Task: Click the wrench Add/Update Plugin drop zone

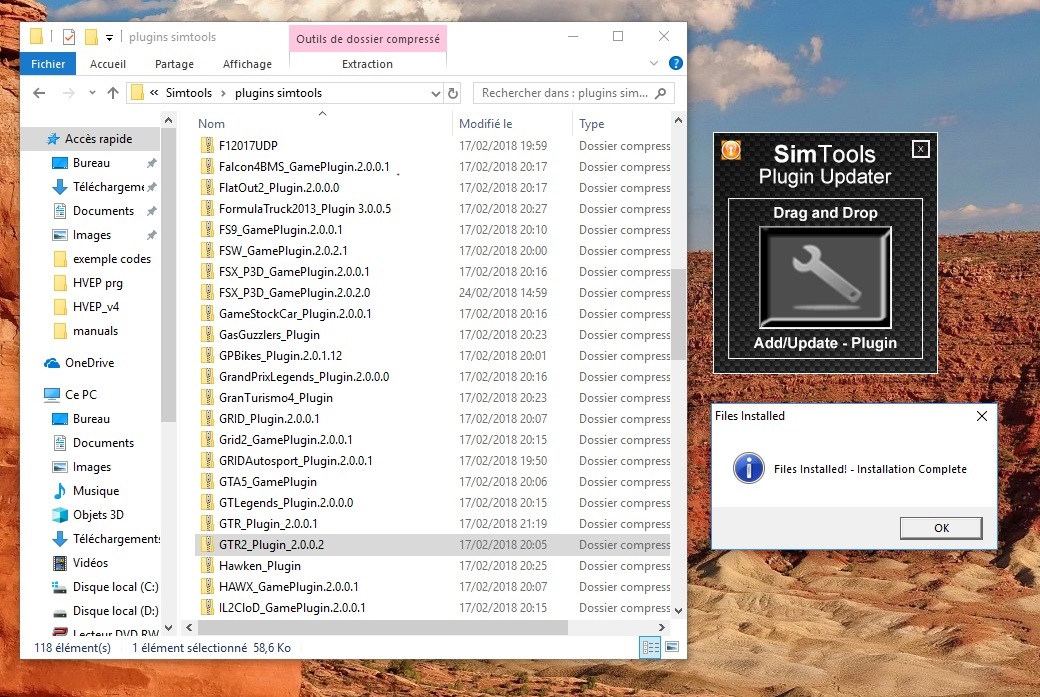Action: pyautogui.click(x=824, y=276)
